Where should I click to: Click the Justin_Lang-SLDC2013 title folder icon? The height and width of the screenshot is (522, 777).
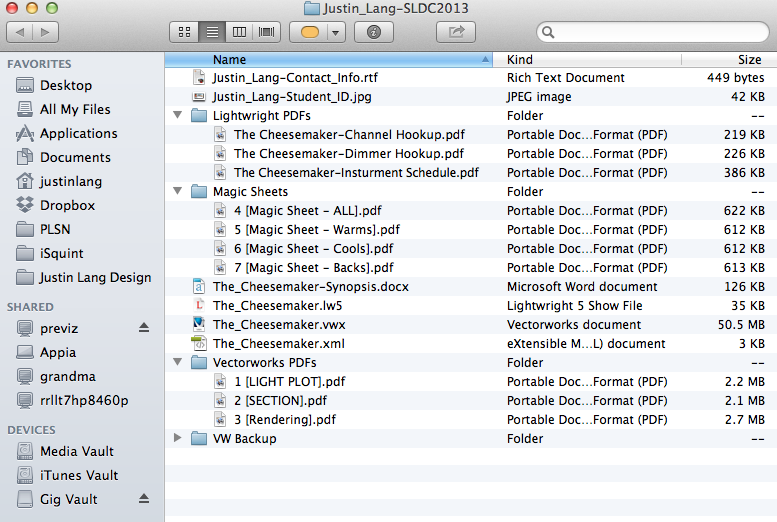click(312, 8)
